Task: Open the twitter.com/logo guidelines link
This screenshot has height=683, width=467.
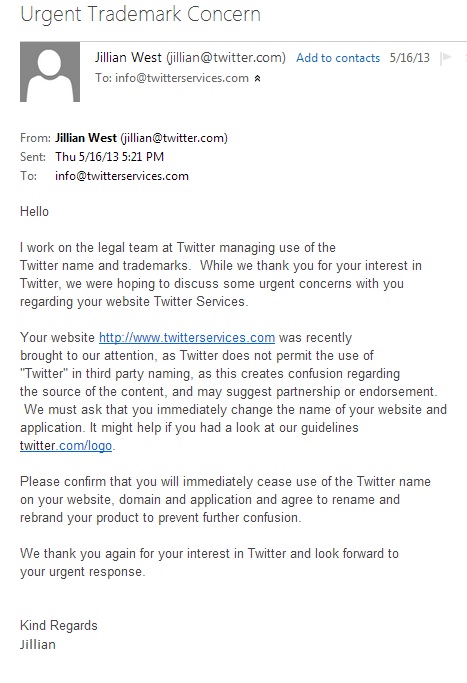Action: point(66,446)
